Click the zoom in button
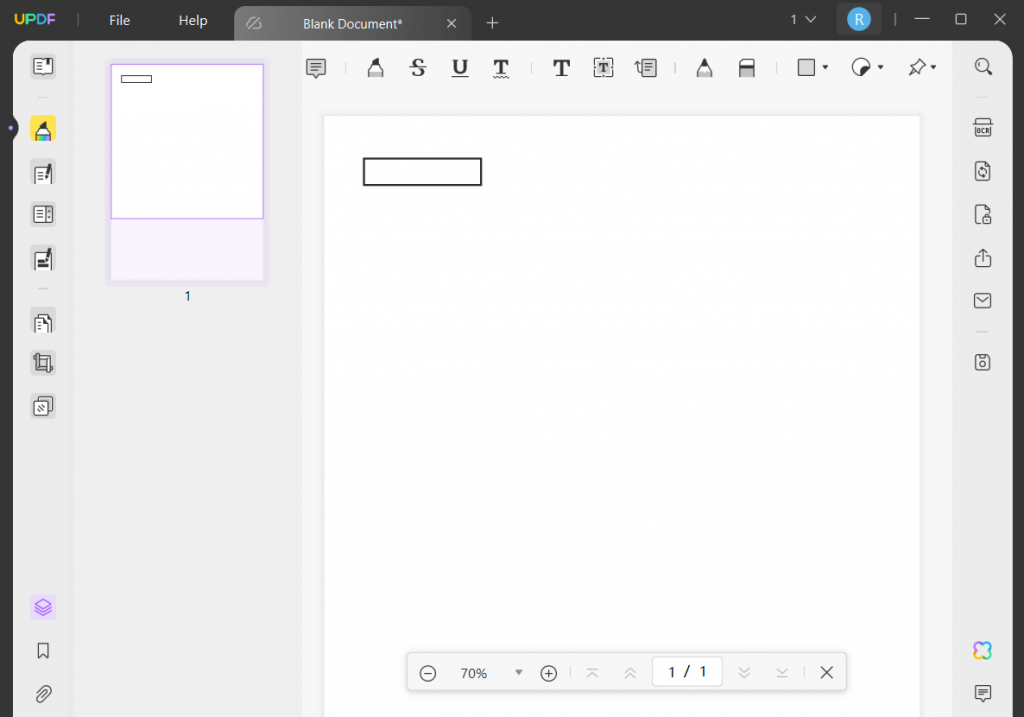 click(x=548, y=672)
